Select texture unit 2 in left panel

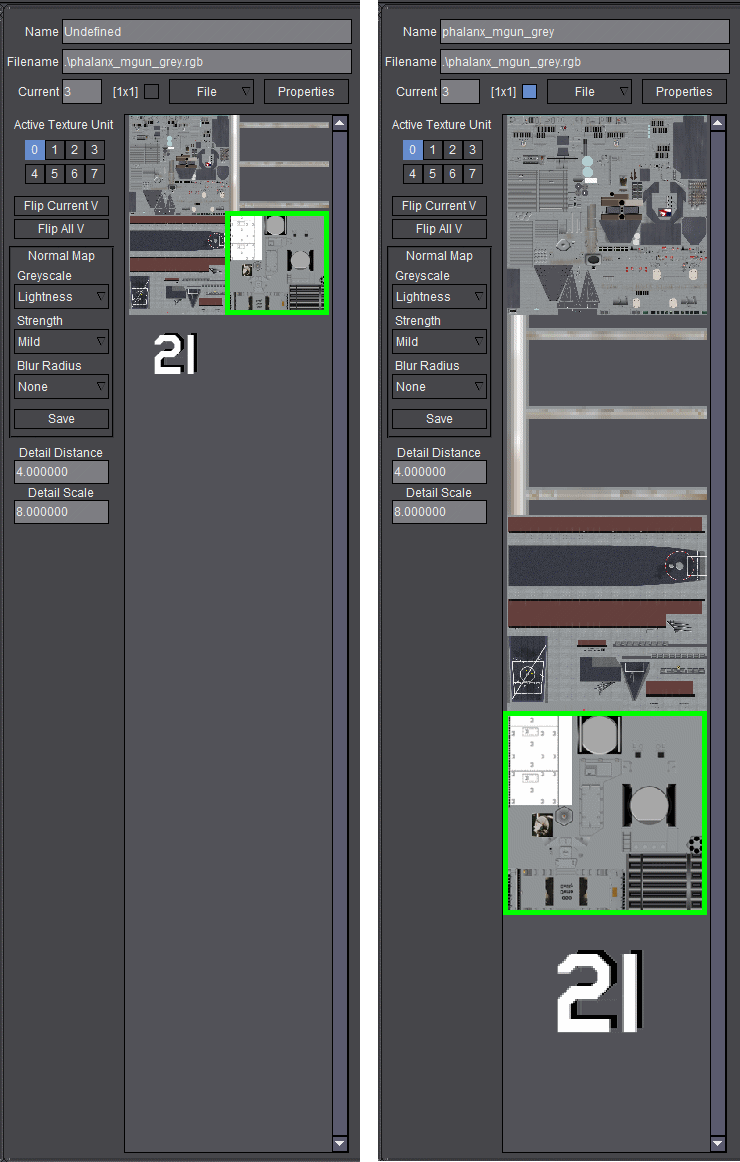click(x=74, y=150)
